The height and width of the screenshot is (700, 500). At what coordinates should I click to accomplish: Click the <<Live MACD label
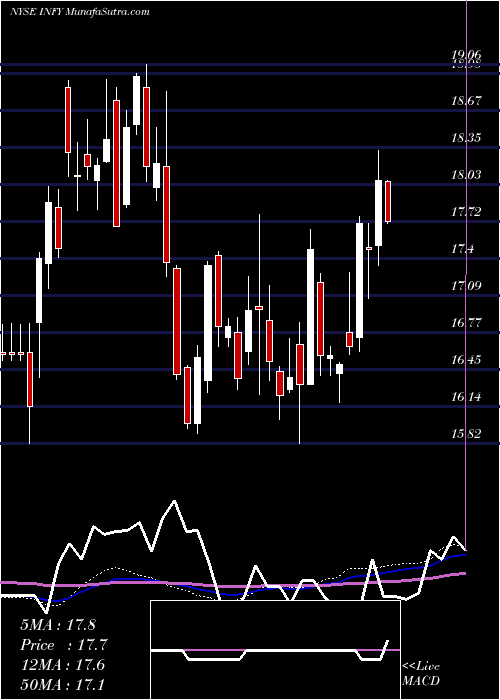pos(421,674)
